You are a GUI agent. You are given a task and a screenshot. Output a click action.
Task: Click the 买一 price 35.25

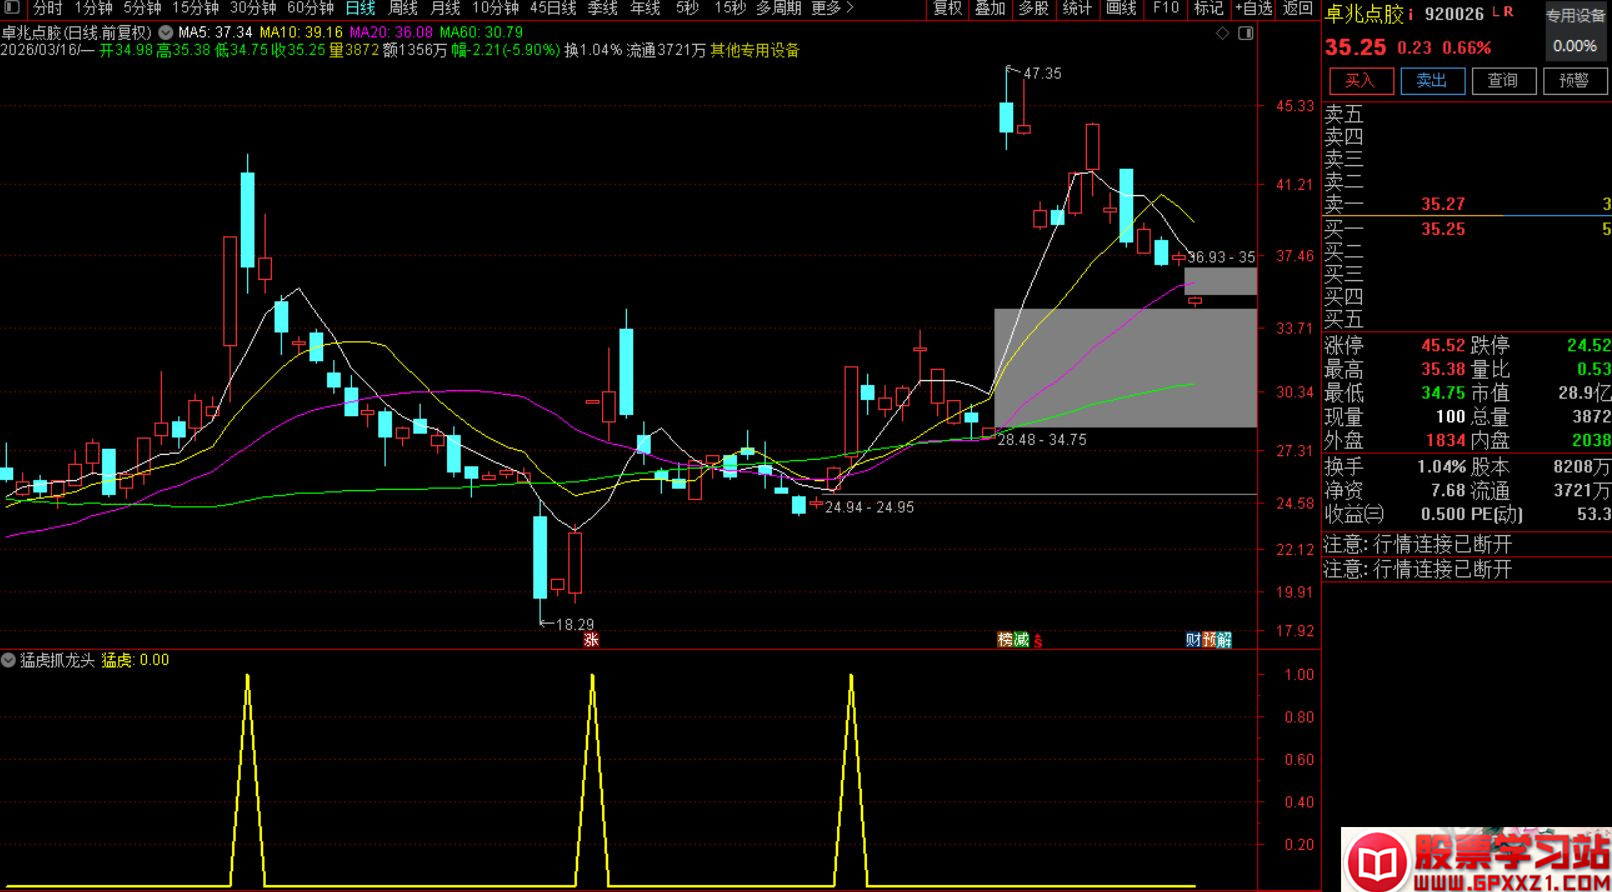(x=1443, y=229)
